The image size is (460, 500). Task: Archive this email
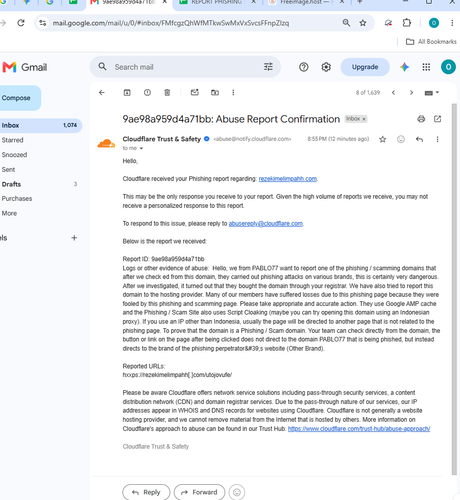click(x=127, y=93)
